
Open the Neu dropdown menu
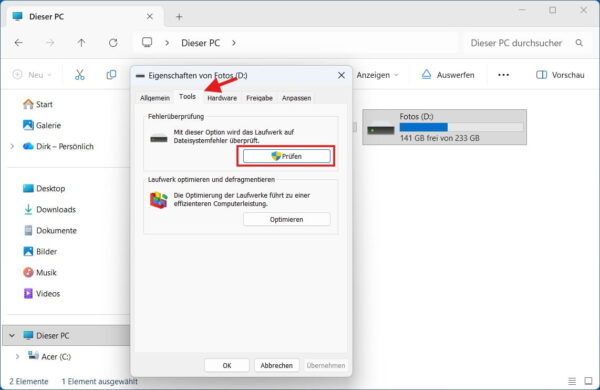click(x=33, y=75)
